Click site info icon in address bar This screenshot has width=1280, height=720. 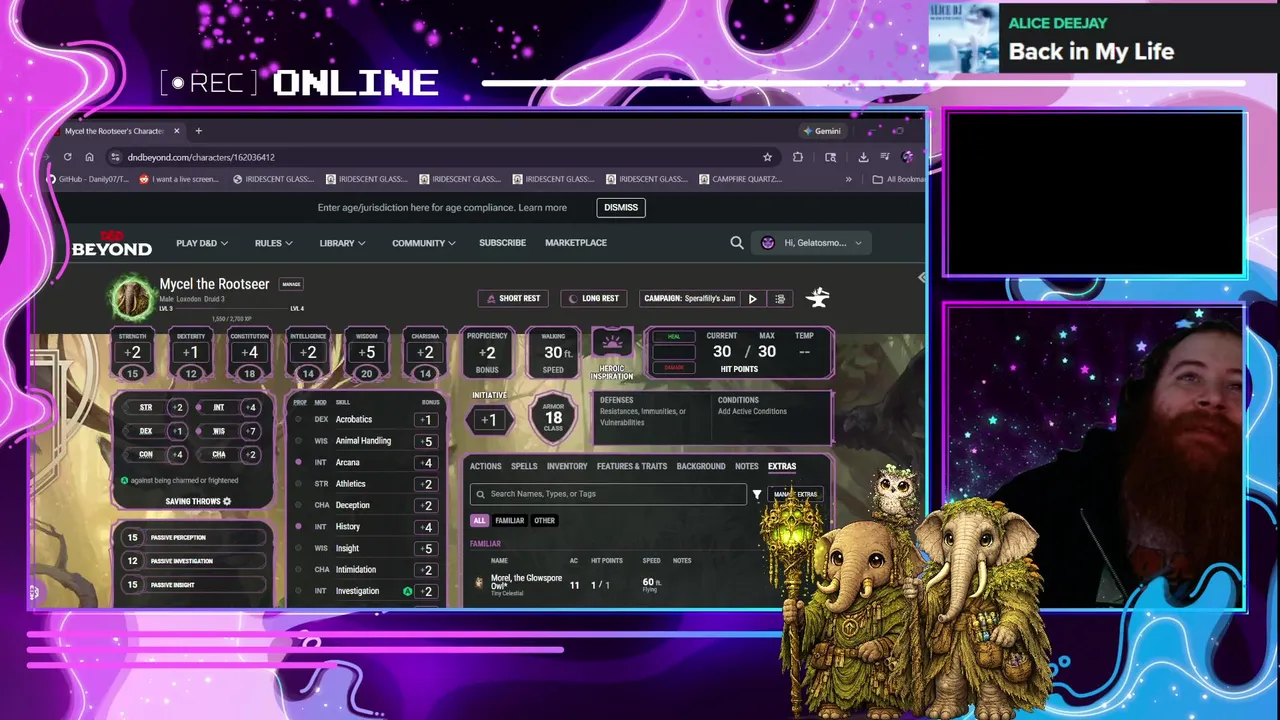pyautogui.click(x=115, y=157)
